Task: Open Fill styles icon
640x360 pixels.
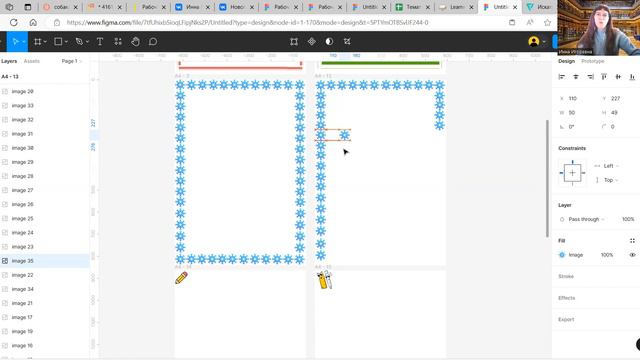Action: coord(632,241)
